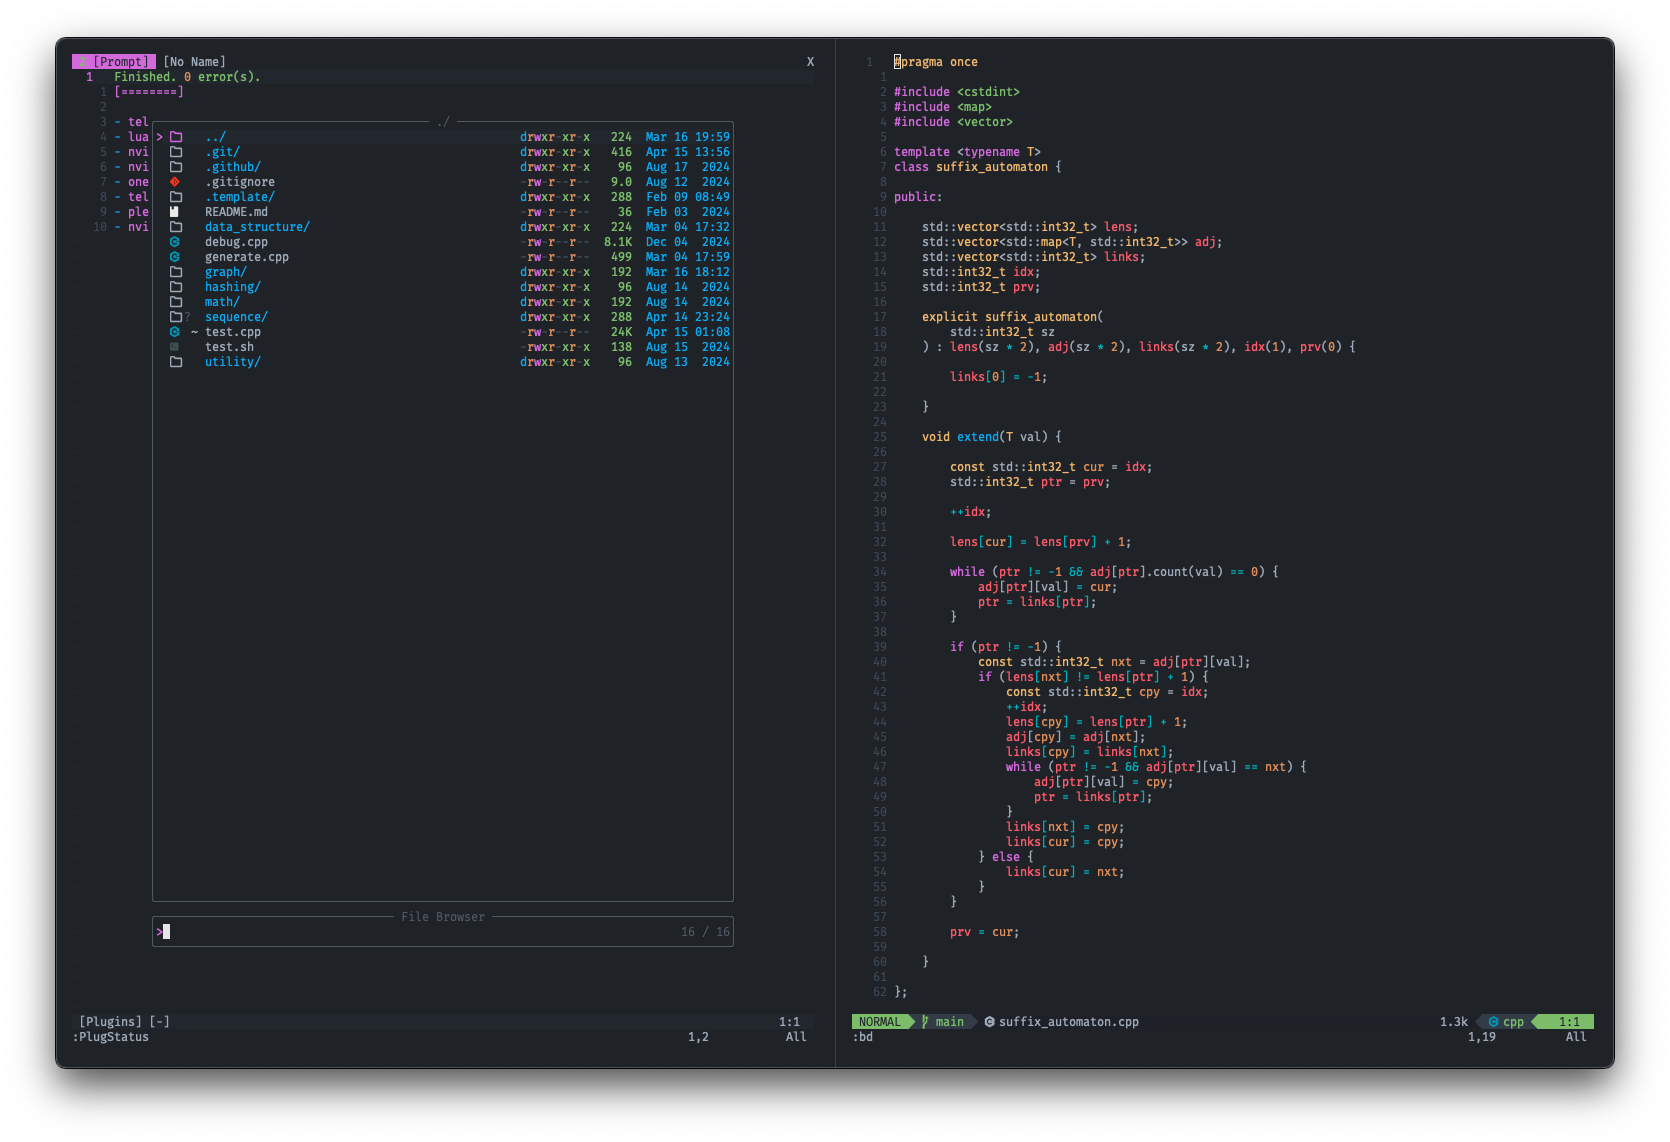The width and height of the screenshot is (1670, 1142).
Task: Click the 16 / 16 result counter
Action: coord(705,932)
